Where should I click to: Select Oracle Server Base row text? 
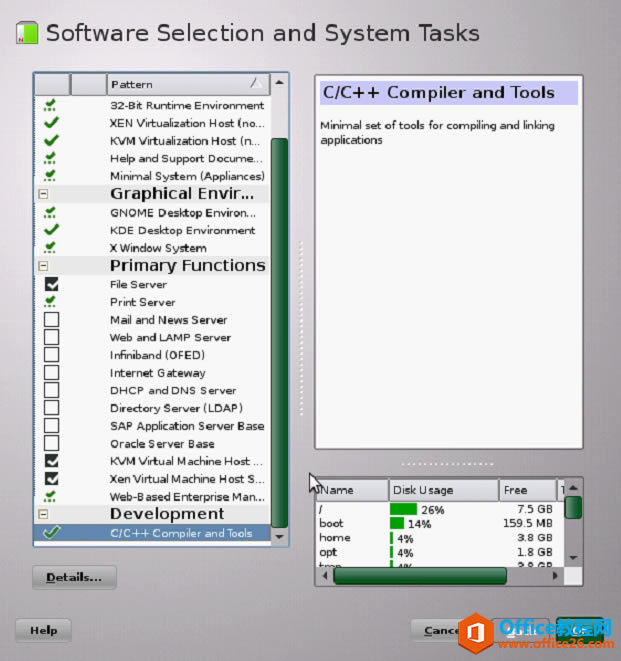click(x=162, y=444)
